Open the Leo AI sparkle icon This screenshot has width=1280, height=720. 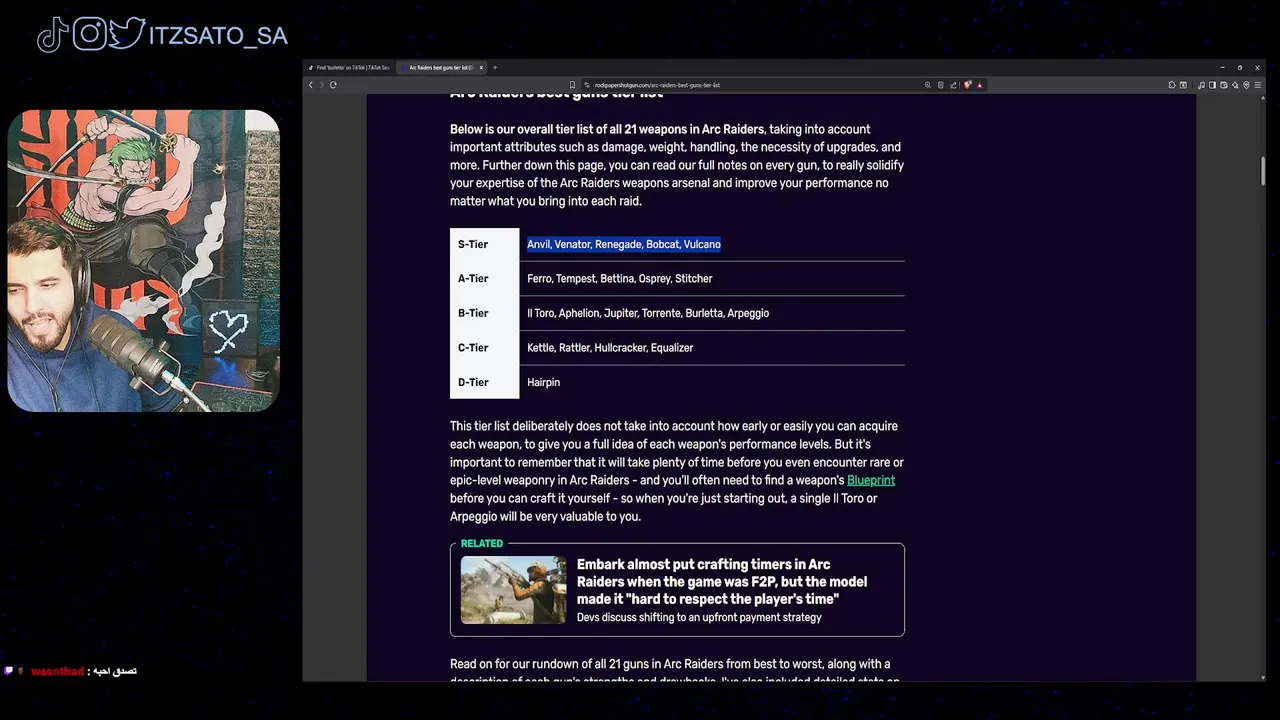[x=1235, y=85]
